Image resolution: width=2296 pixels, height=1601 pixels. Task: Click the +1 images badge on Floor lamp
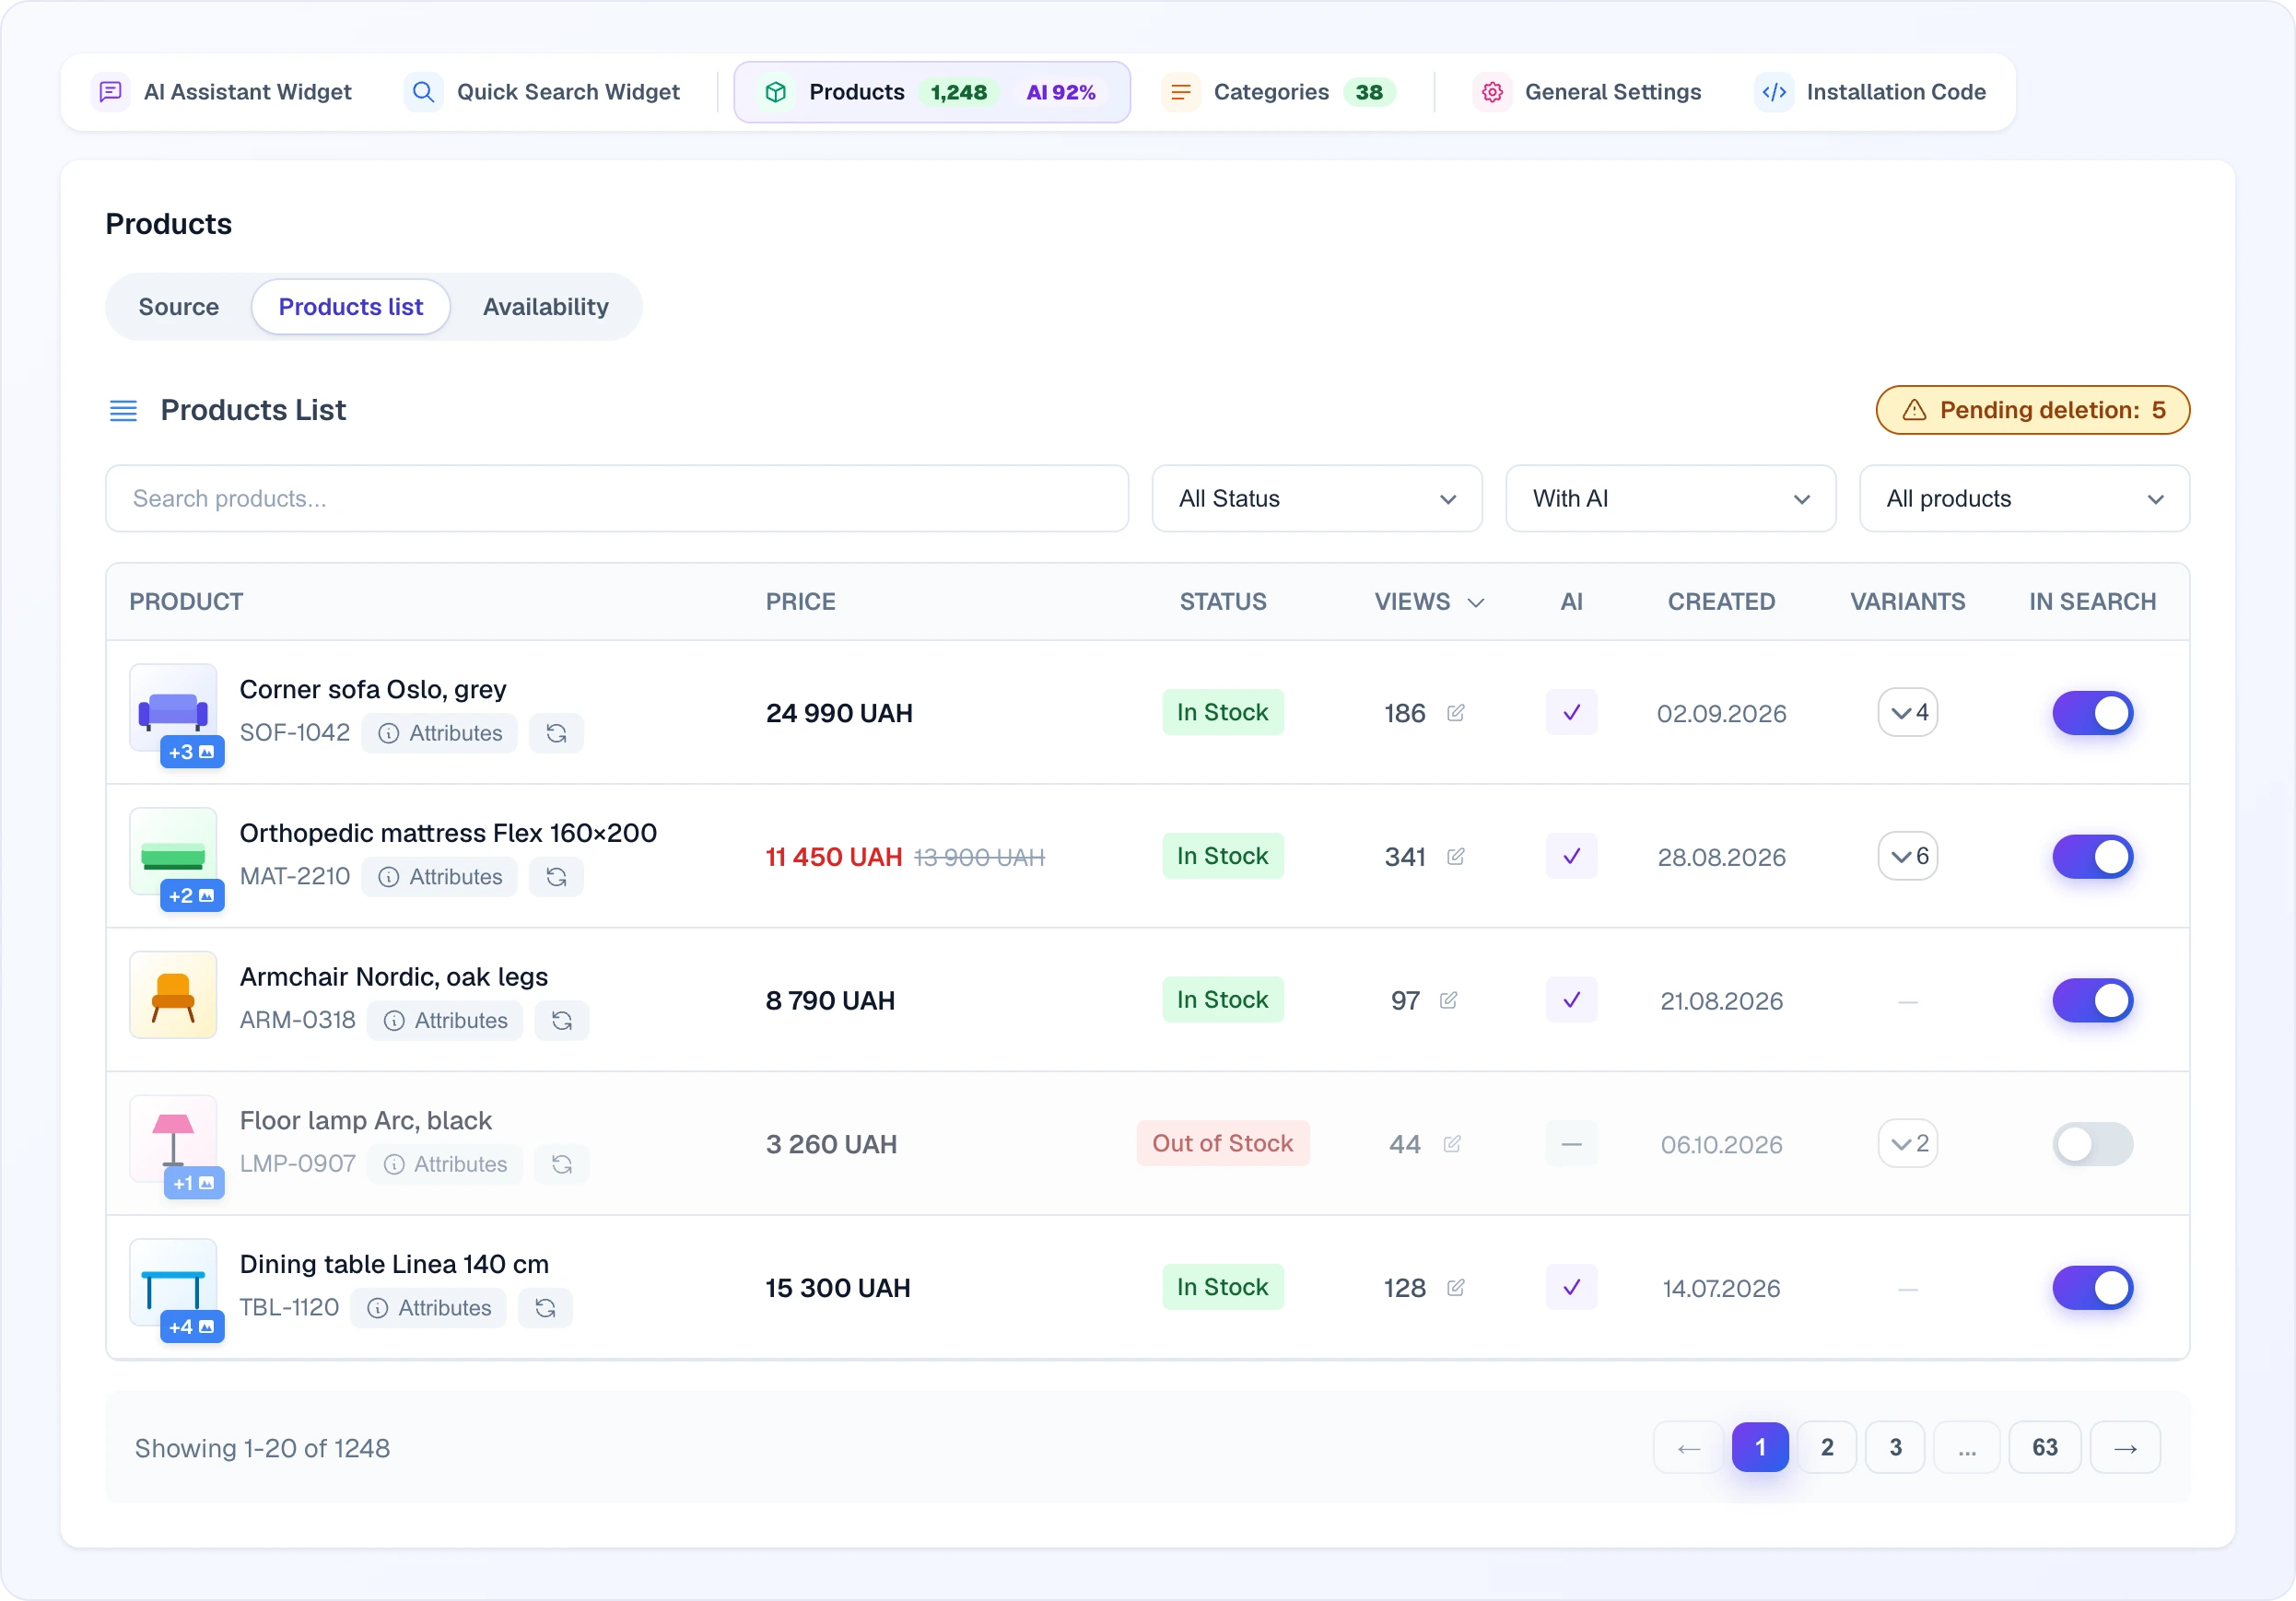coord(194,1183)
